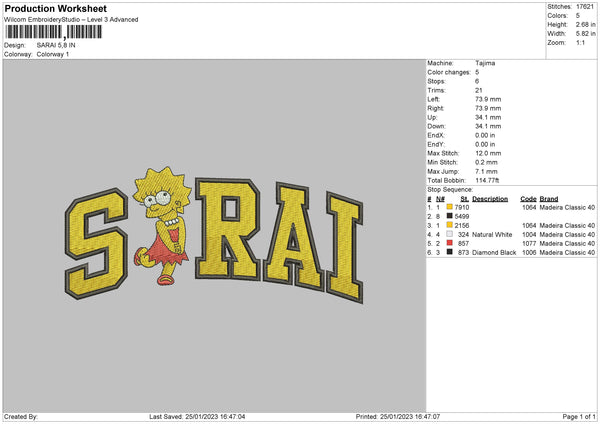Click the 'Created By:' footer label
The image size is (600, 424).
(21, 417)
